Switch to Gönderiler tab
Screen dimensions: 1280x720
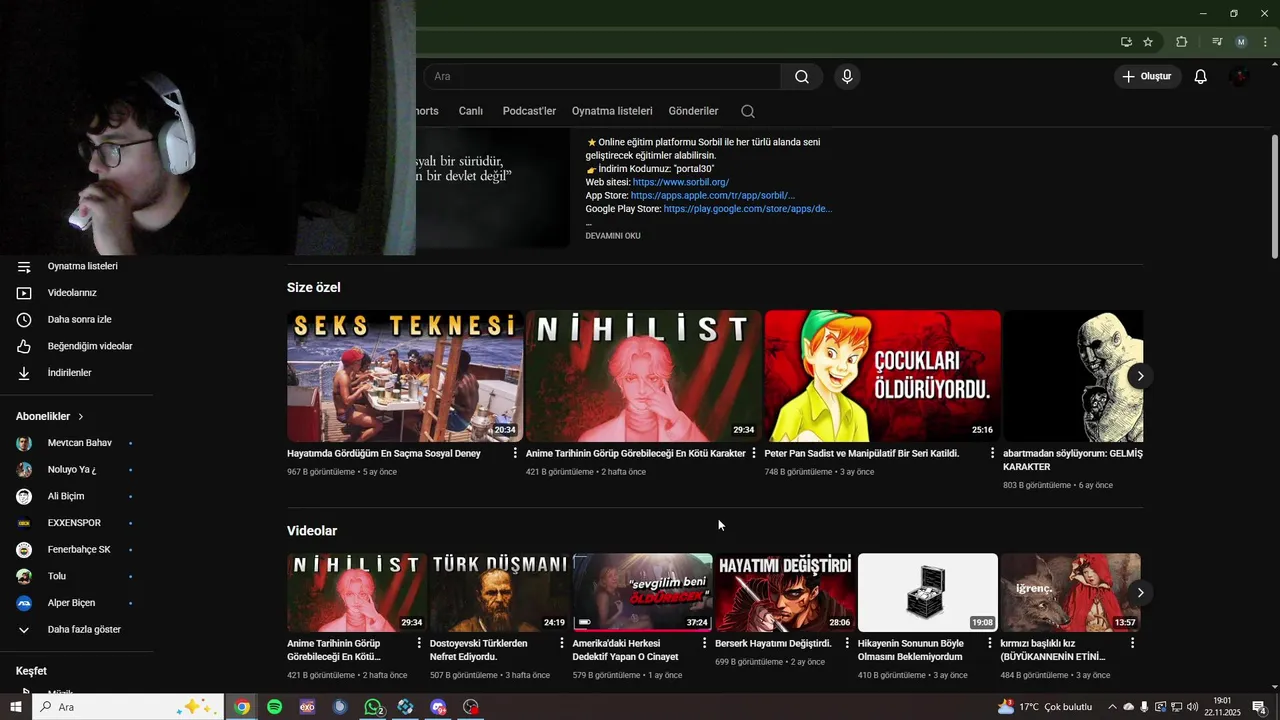(694, 111)
